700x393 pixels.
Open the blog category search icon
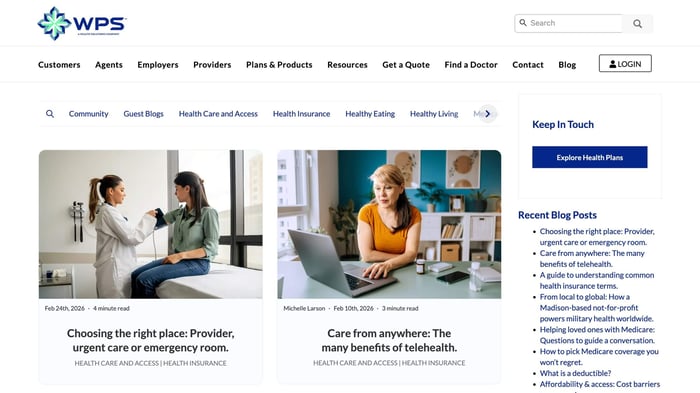click(50, 114)
